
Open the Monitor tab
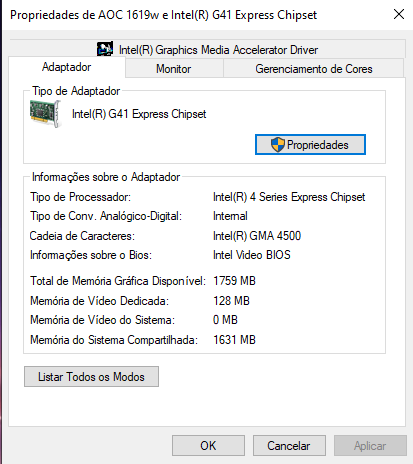coord(174,69)
